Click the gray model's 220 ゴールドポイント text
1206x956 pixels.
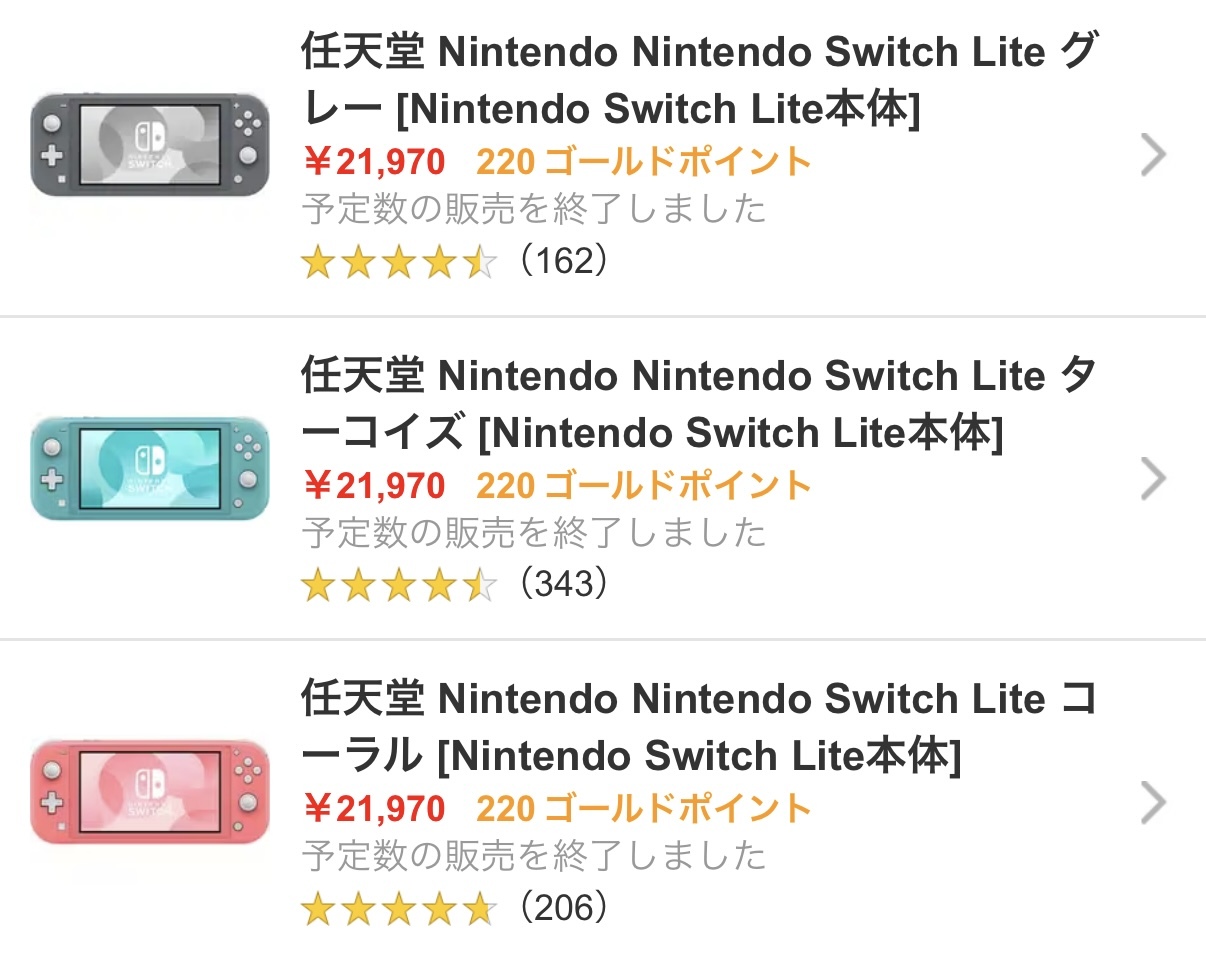(643, 161)
